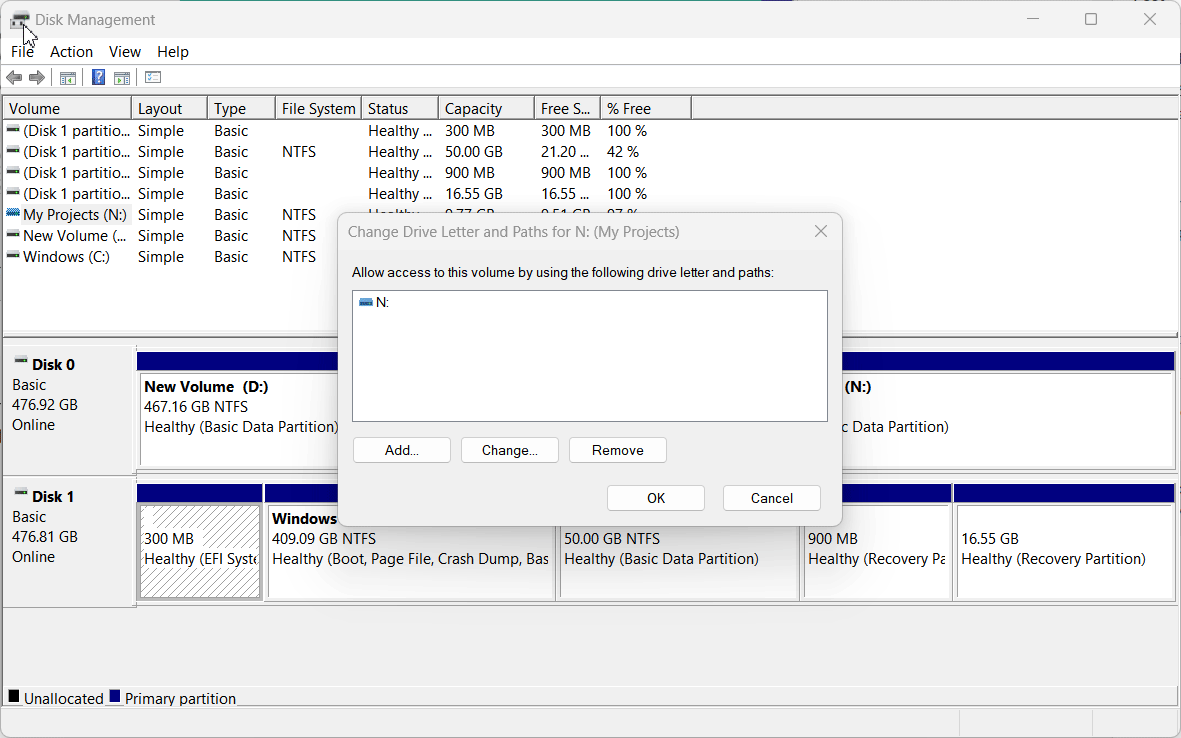Screen dimensions: 1181x738
Task: Click the My Projects (N:) volume icon
Action: [x=13, y=214]
